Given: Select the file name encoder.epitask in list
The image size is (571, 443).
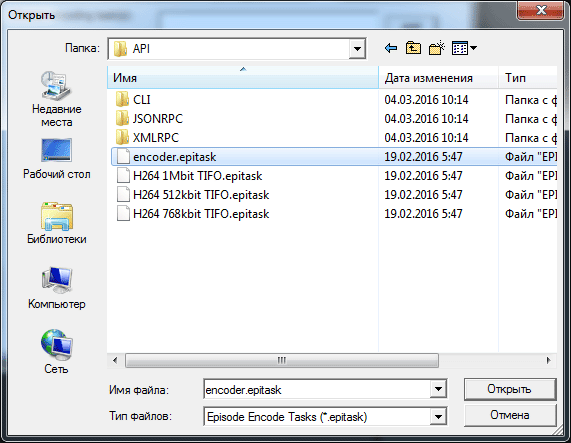Looking at the screenshot, I should click(x=174, y=157).
